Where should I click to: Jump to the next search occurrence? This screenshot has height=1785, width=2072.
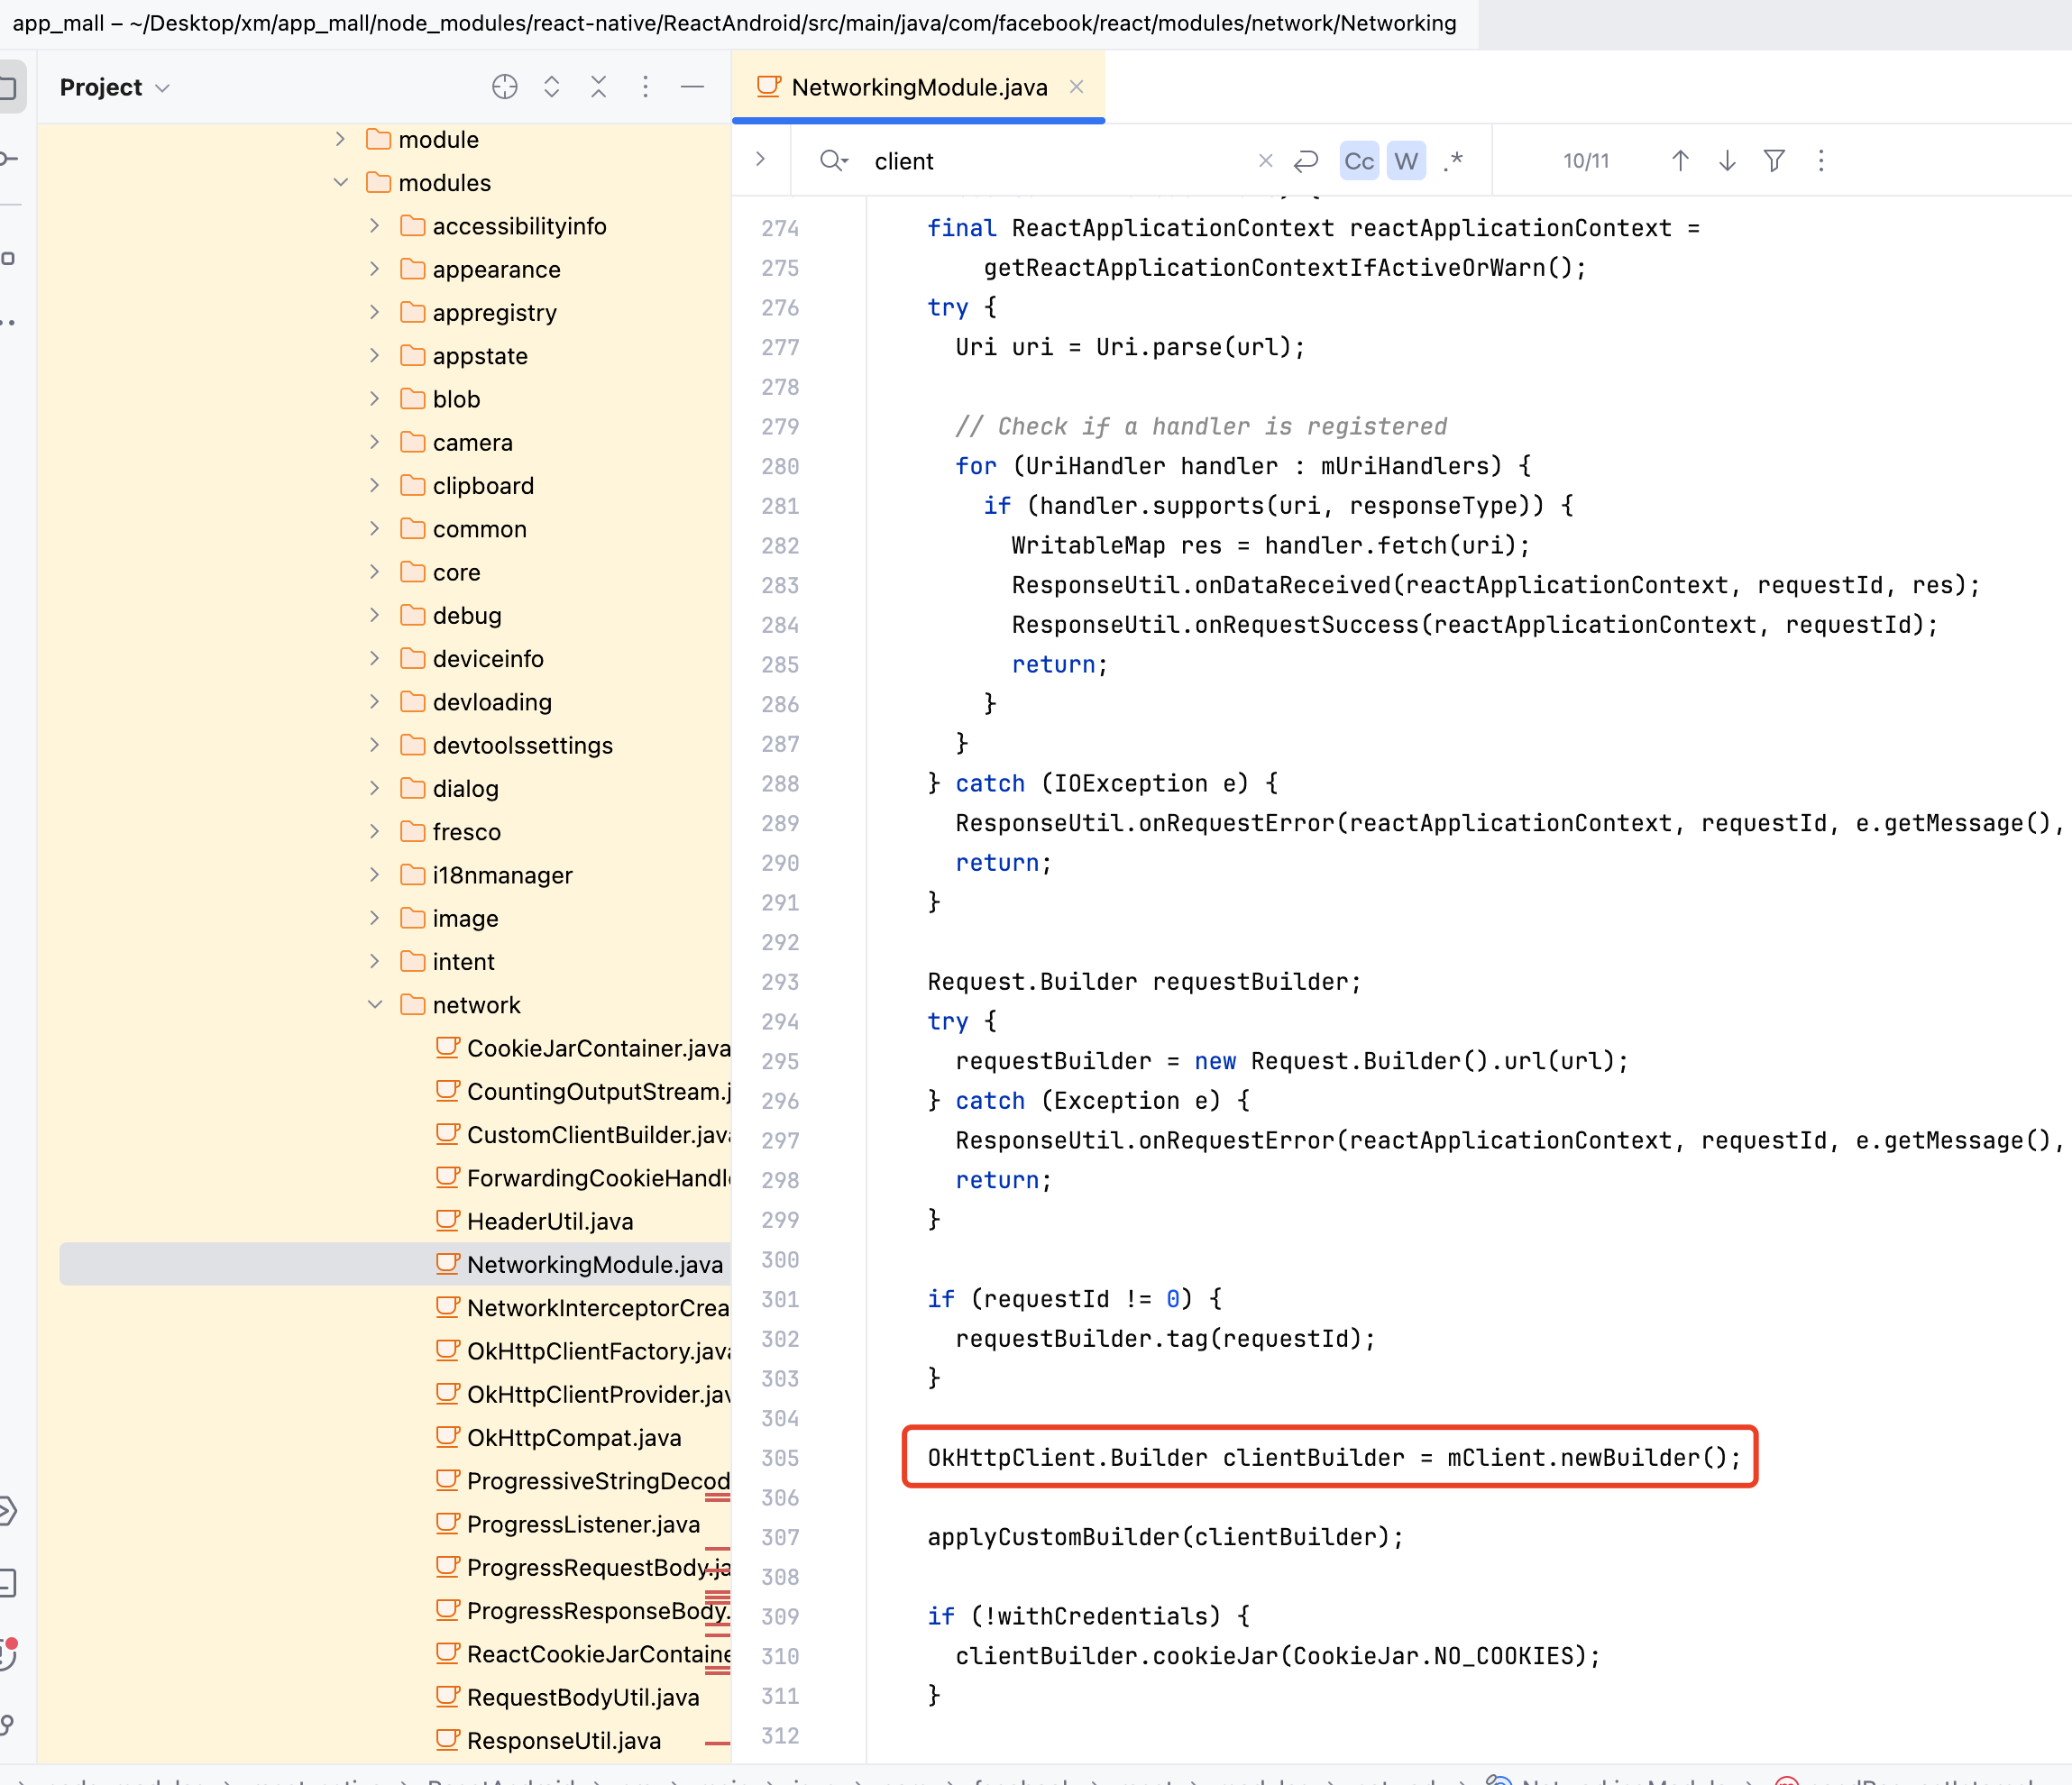(1727, 161)
